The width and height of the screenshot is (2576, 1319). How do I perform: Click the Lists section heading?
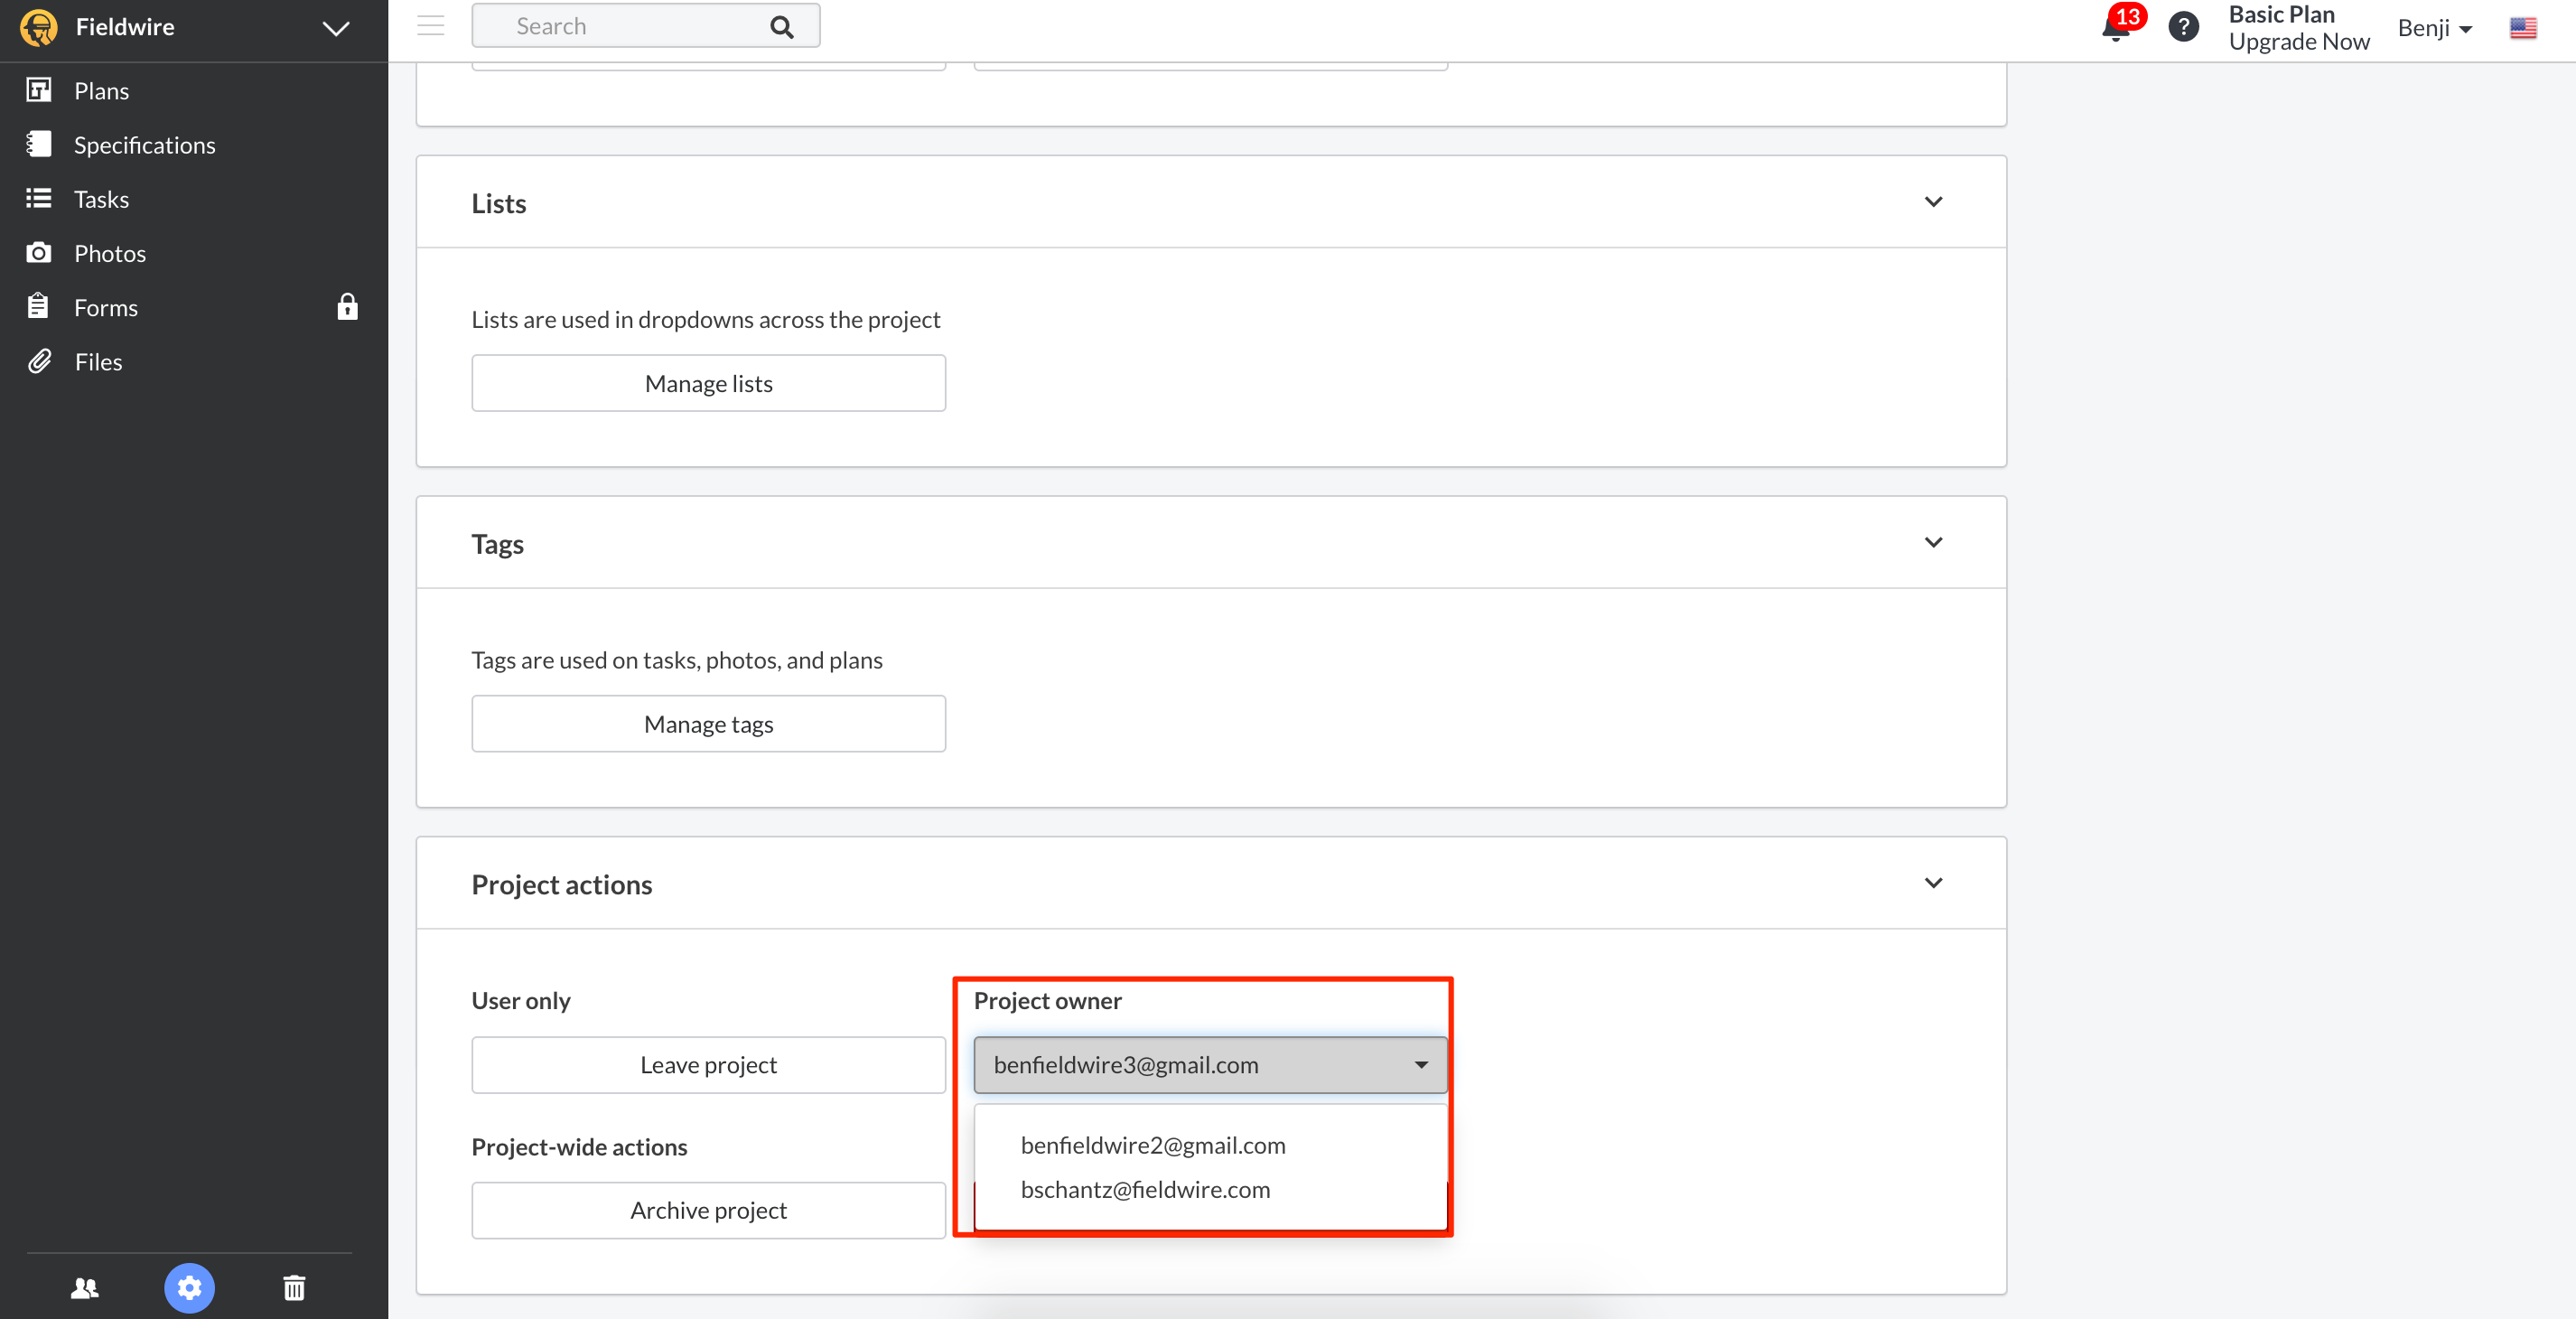tap(498, 203)
